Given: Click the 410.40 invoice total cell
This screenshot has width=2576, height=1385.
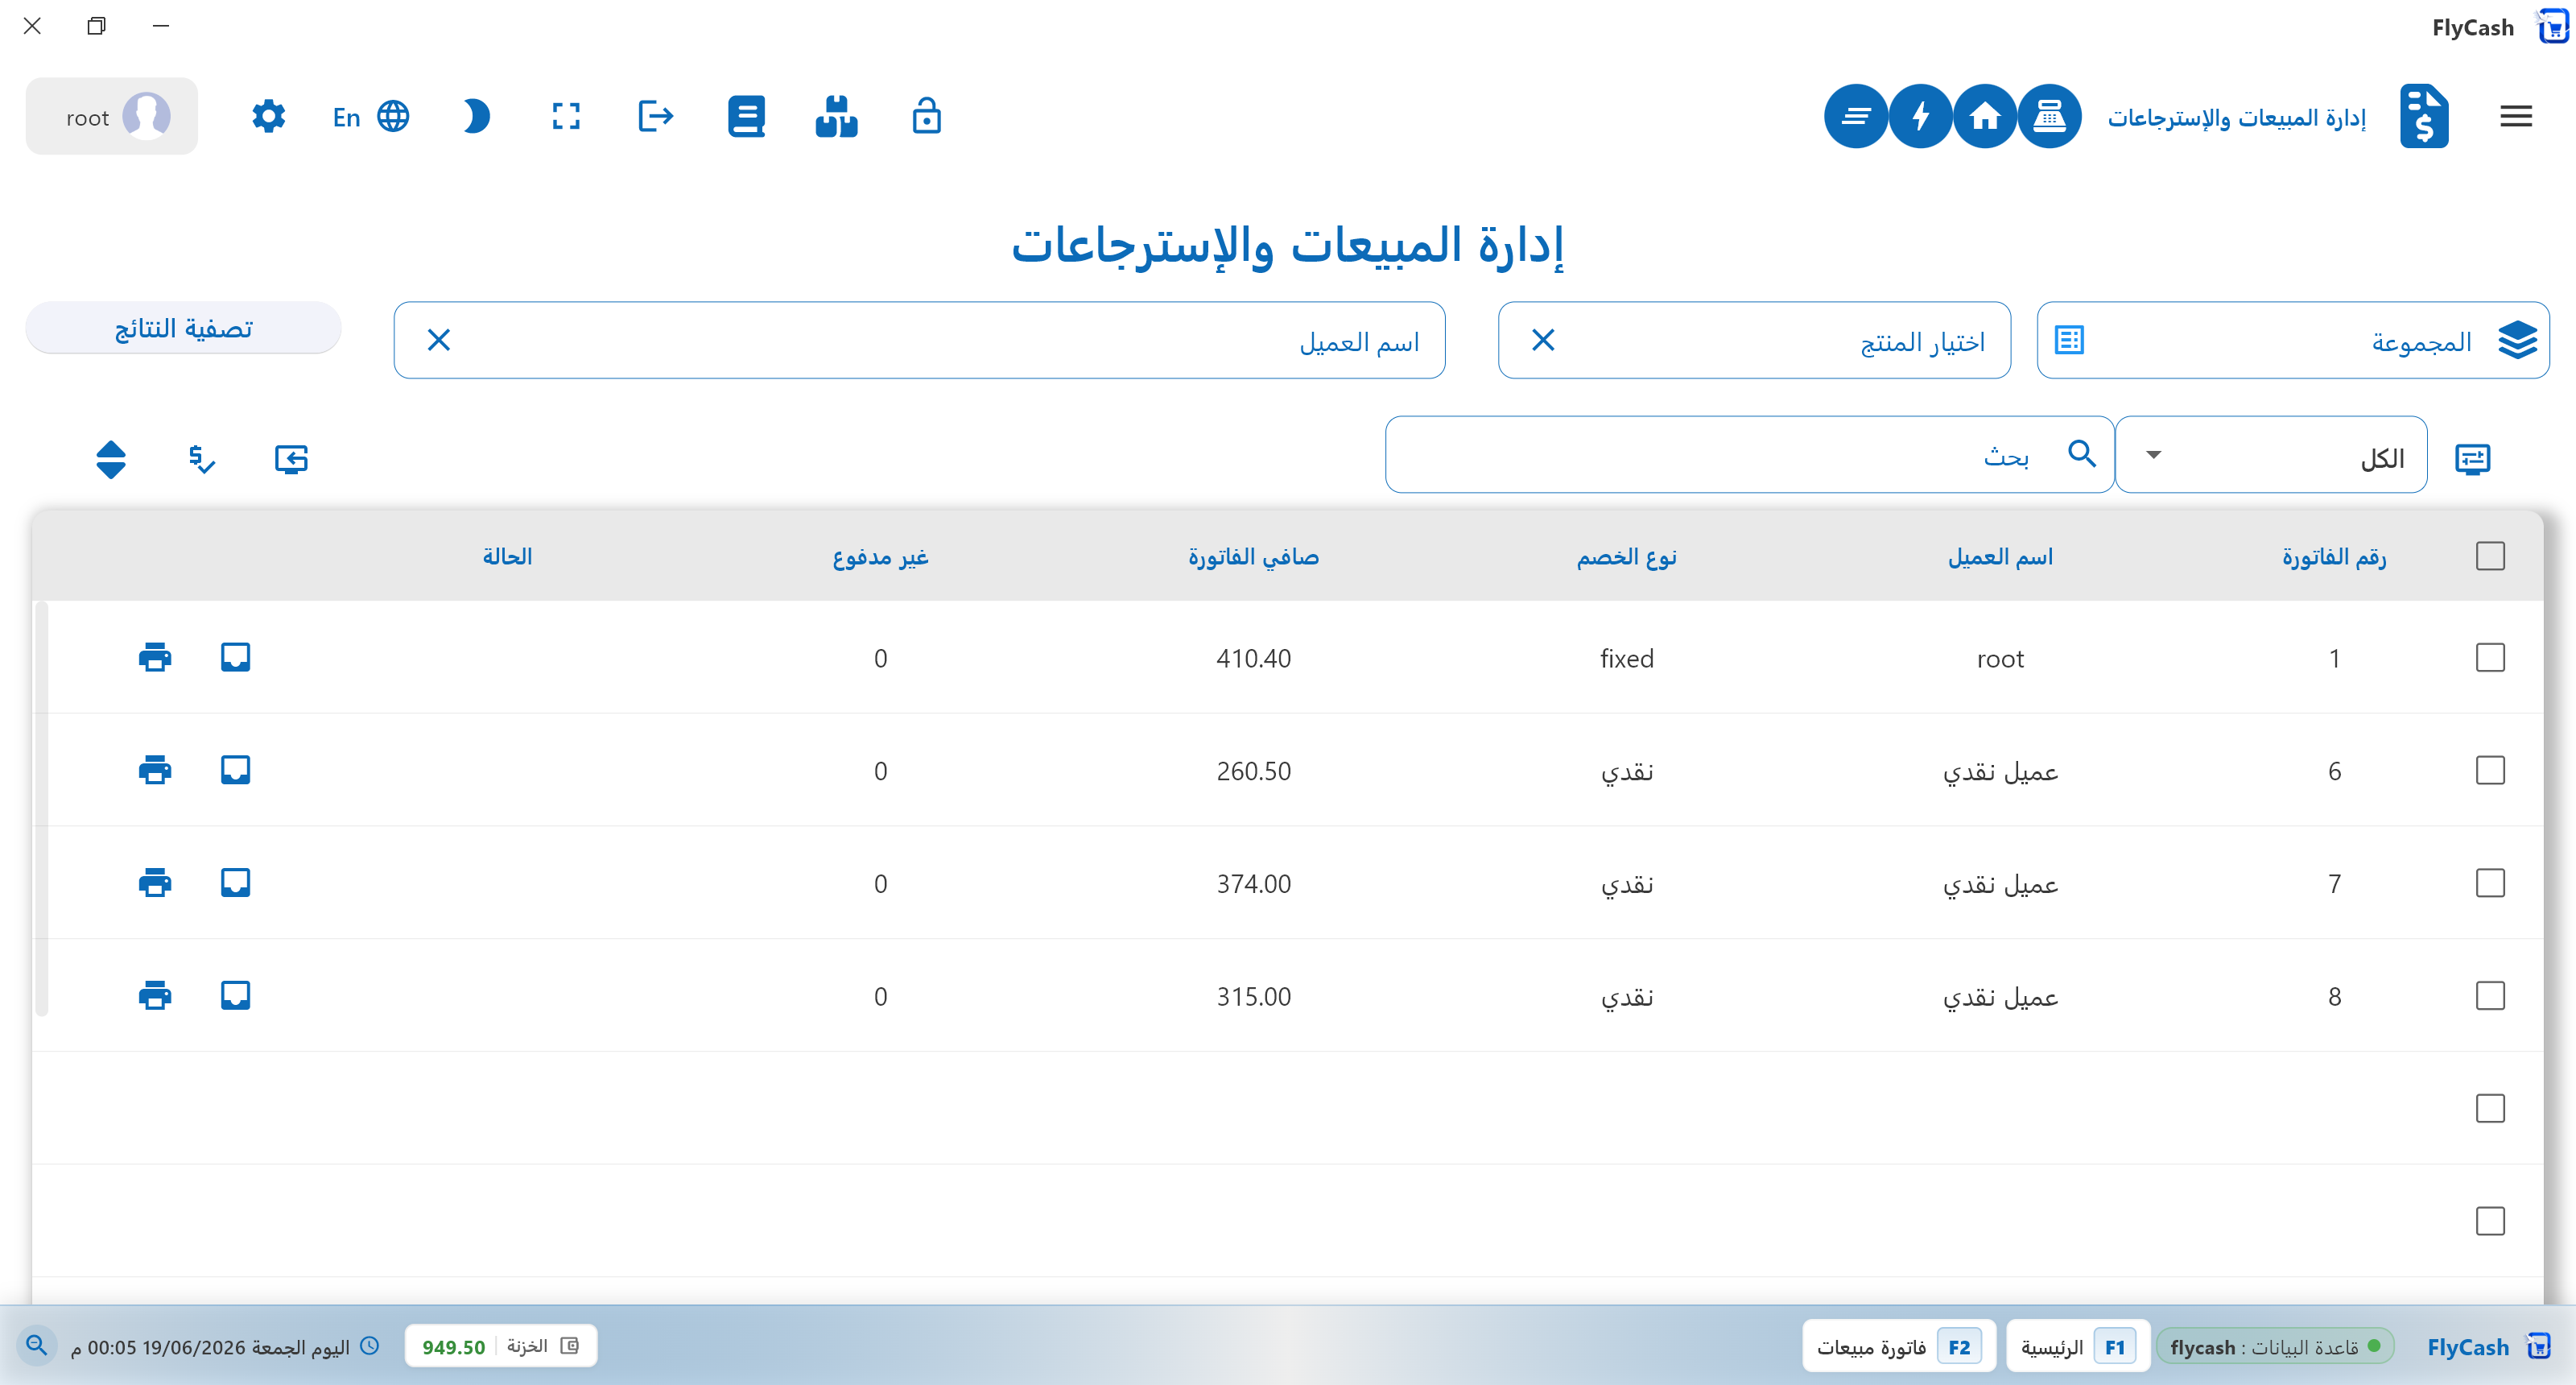Looking at the screenshot, I should pyautogui.click(x=1253, y=658).
